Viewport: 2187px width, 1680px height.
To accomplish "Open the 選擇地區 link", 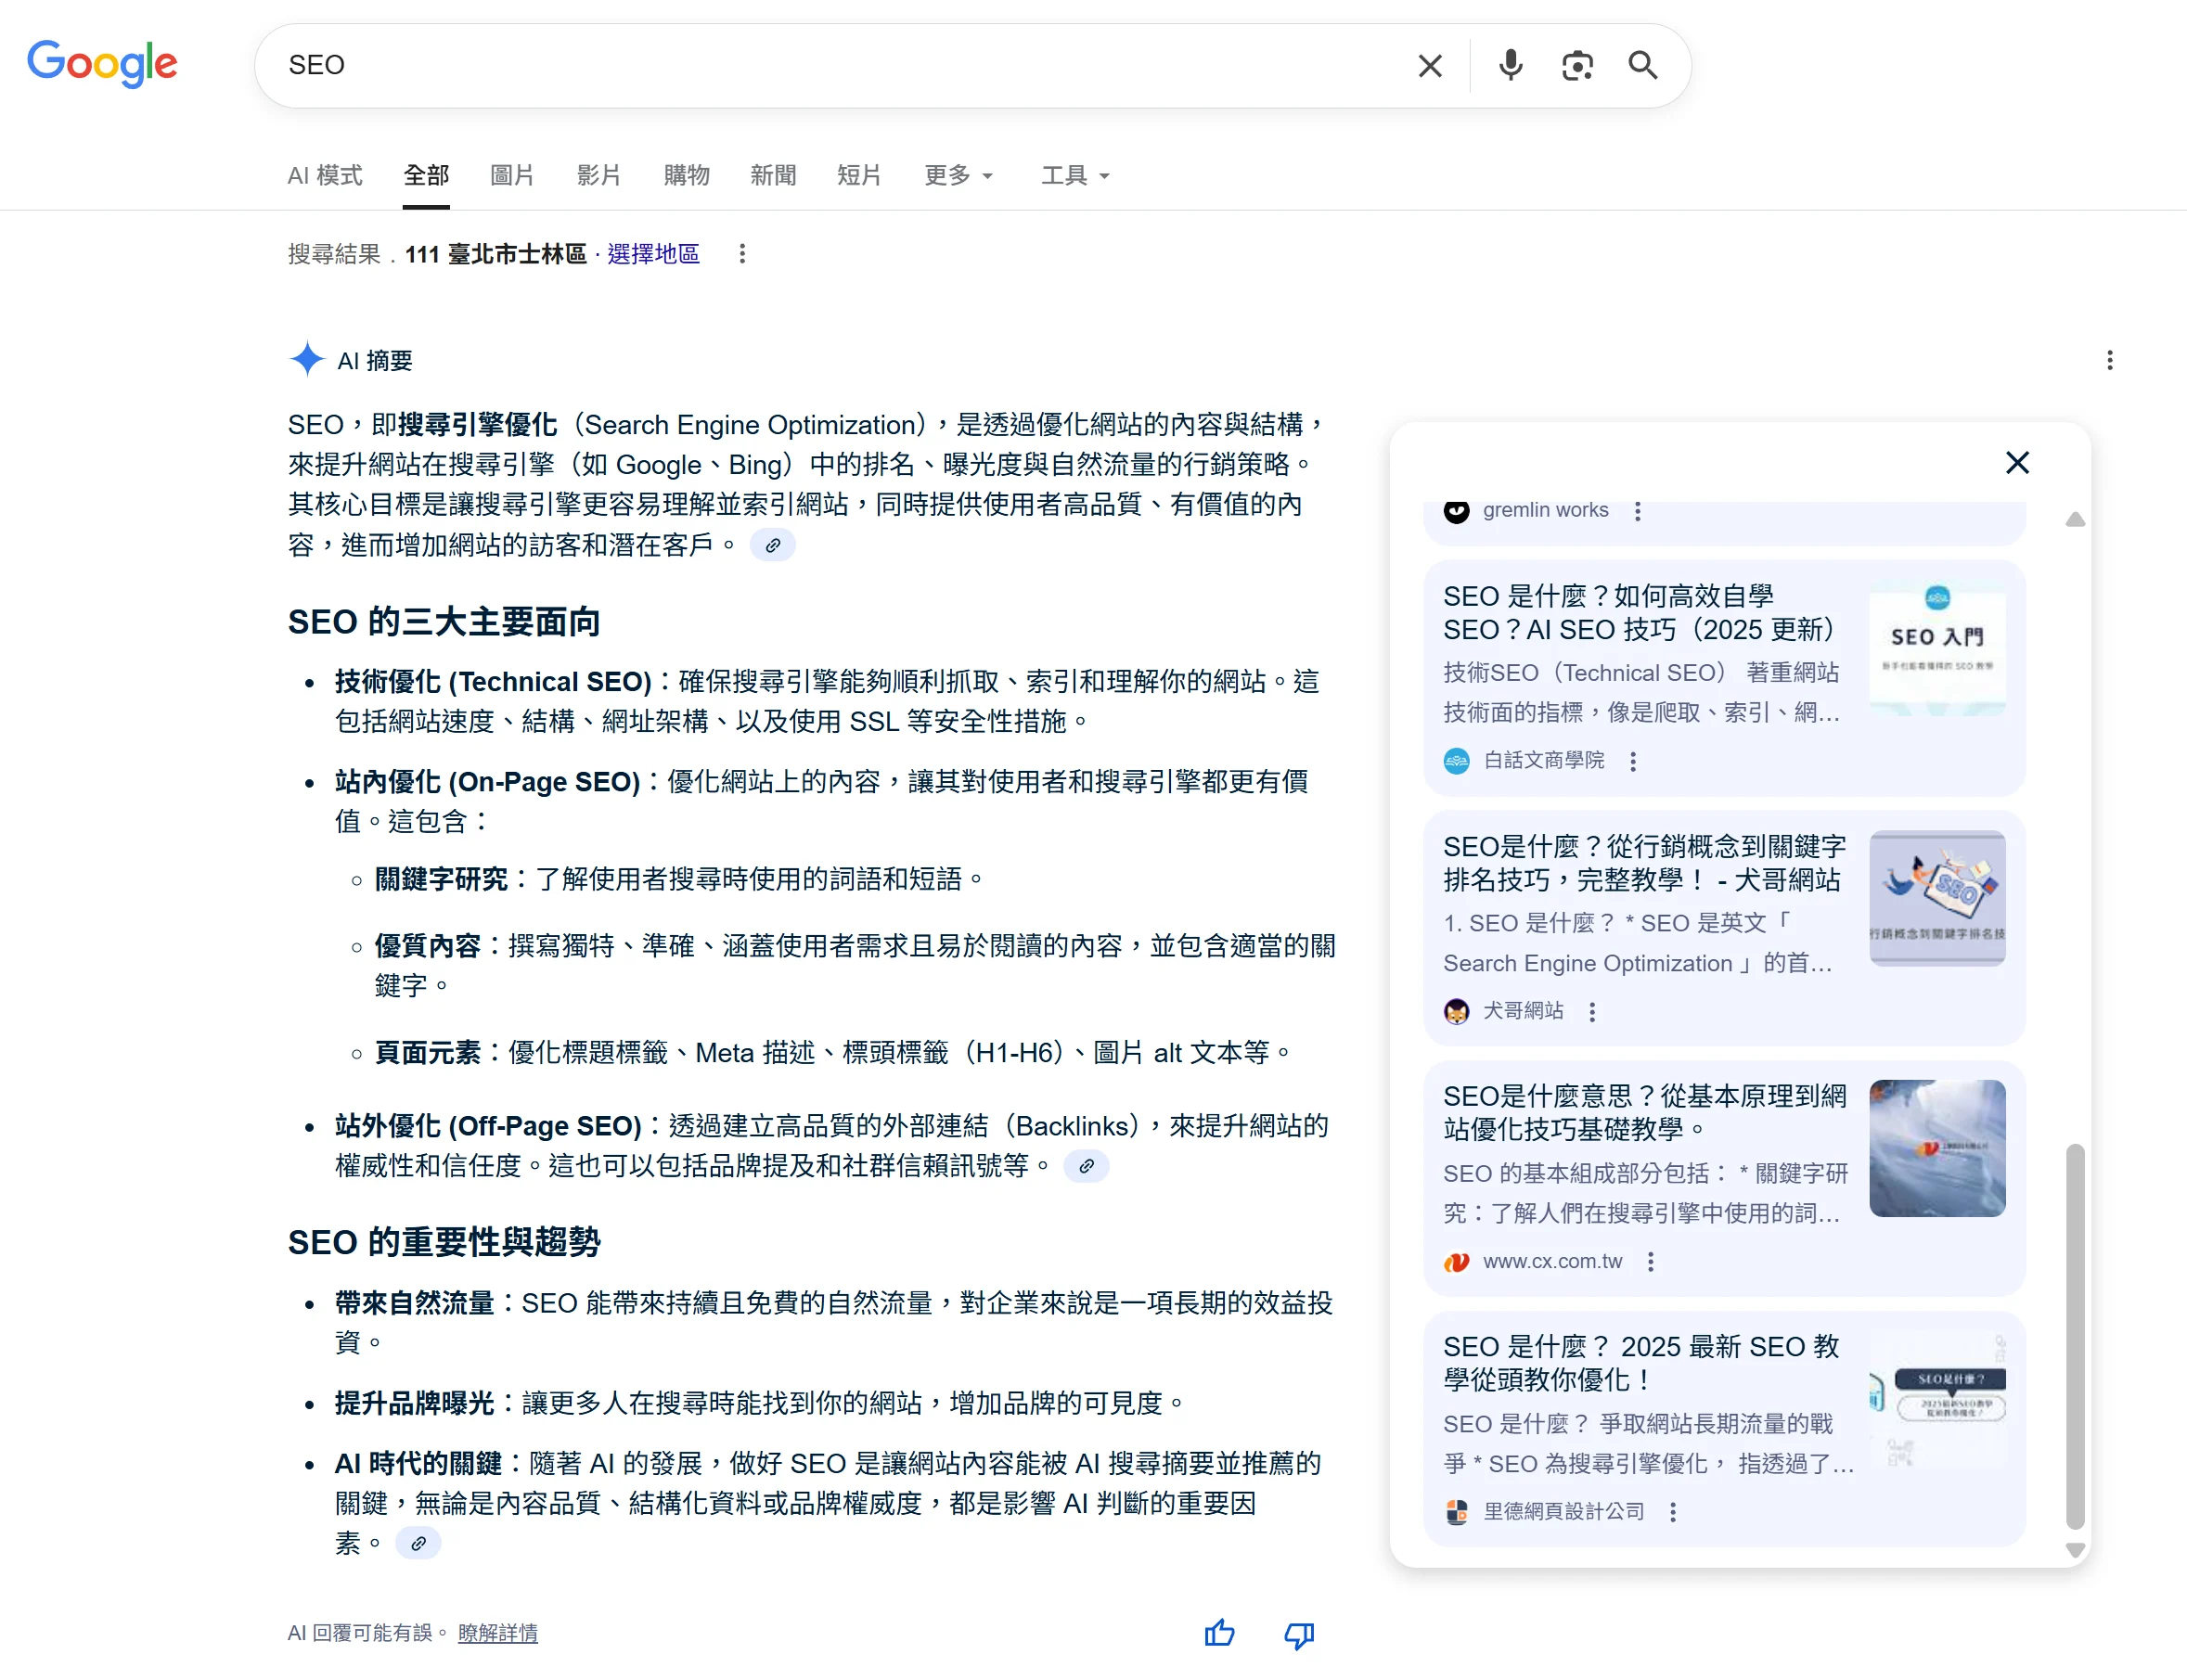I will pyautogui.click(x=652, y=254).
